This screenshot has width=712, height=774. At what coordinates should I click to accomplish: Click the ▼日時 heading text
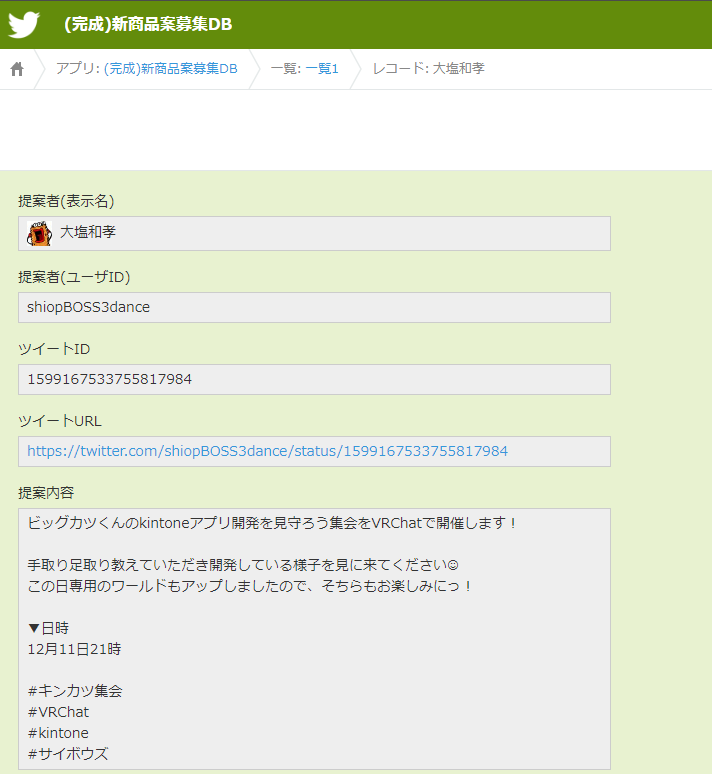point(48,628)
